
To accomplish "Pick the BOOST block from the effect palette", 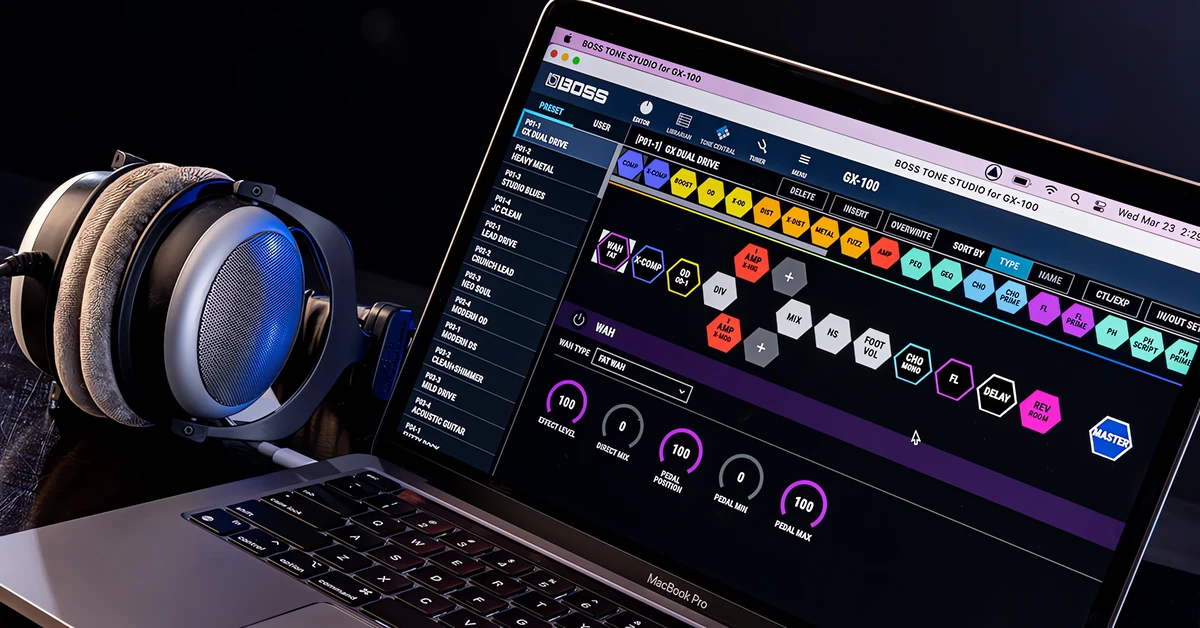I will point(684,183).
